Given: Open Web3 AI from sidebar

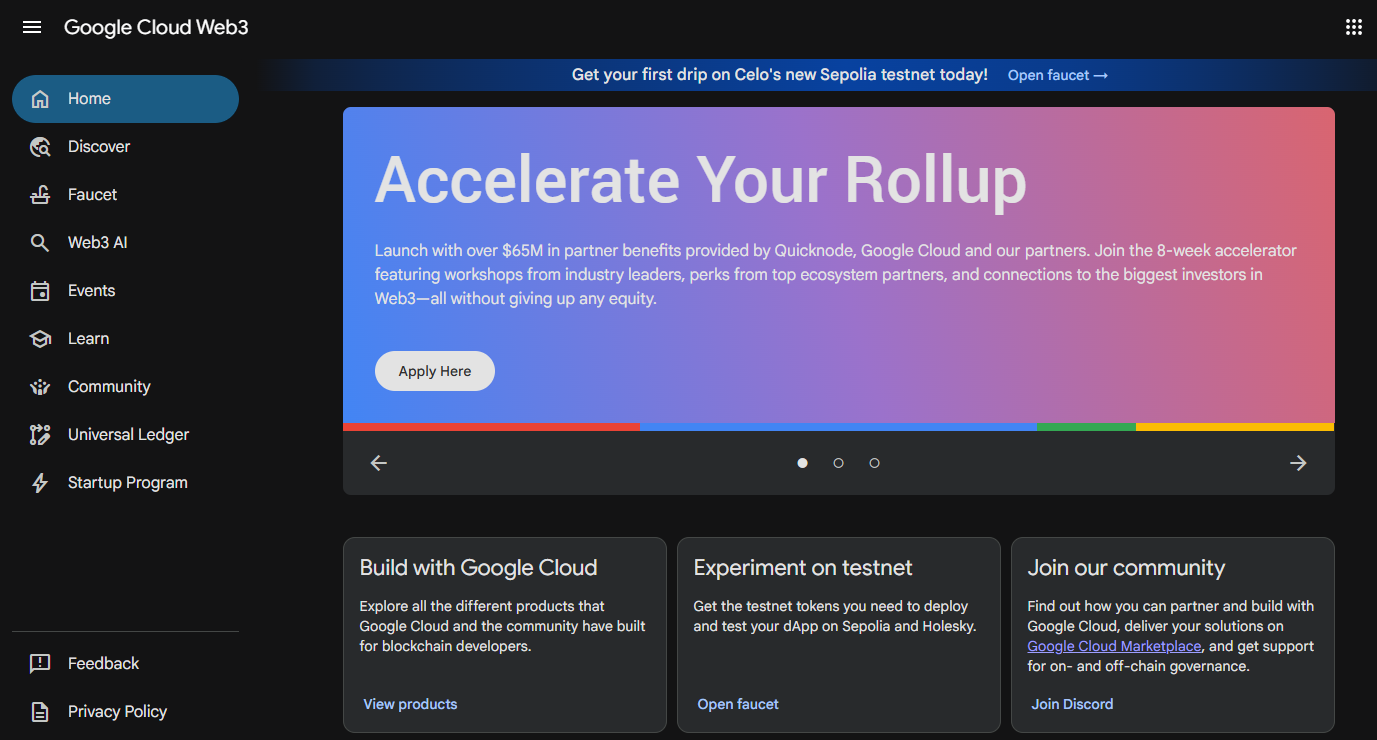Looking at the screenshot, I should 125,243.
